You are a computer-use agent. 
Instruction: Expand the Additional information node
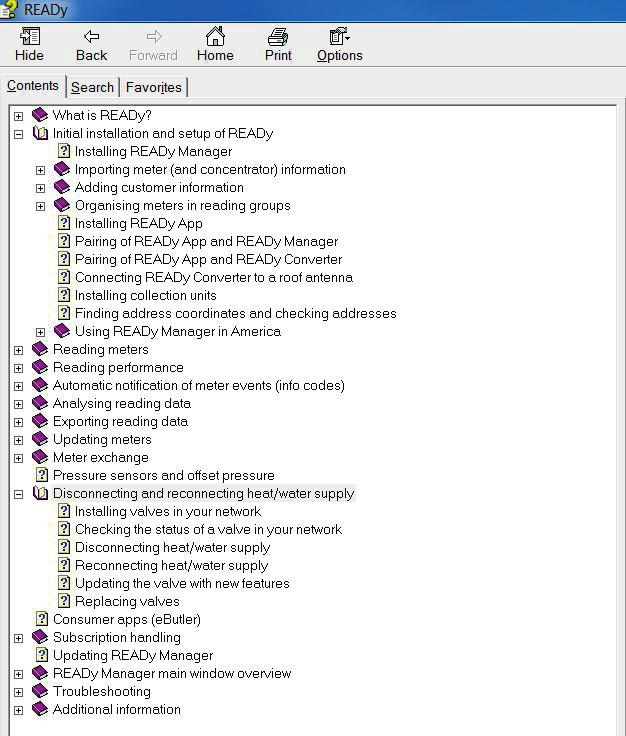coord(18,710)
